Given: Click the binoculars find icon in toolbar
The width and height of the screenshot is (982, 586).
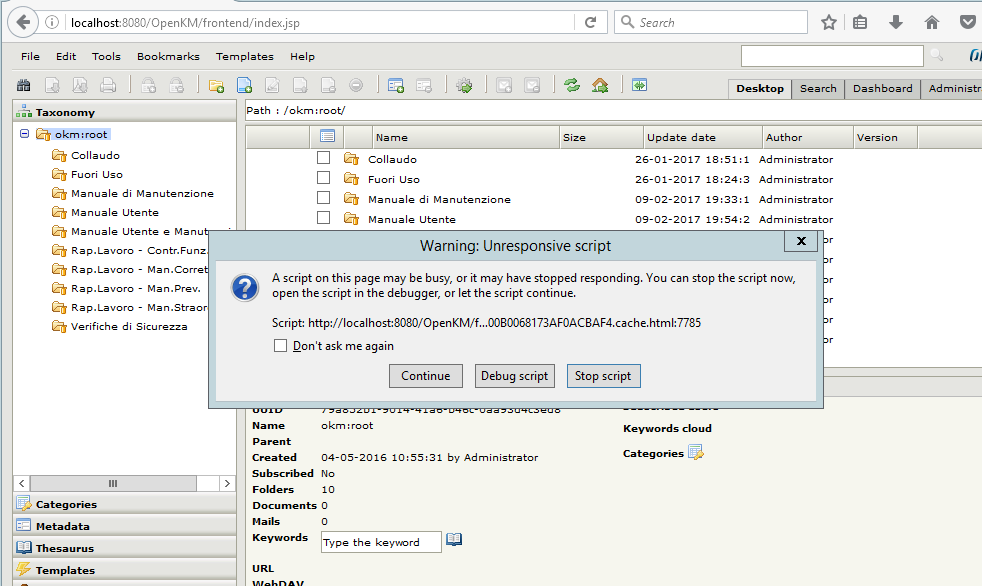Looking at the screenshot, I should click(x=23, y=86).
